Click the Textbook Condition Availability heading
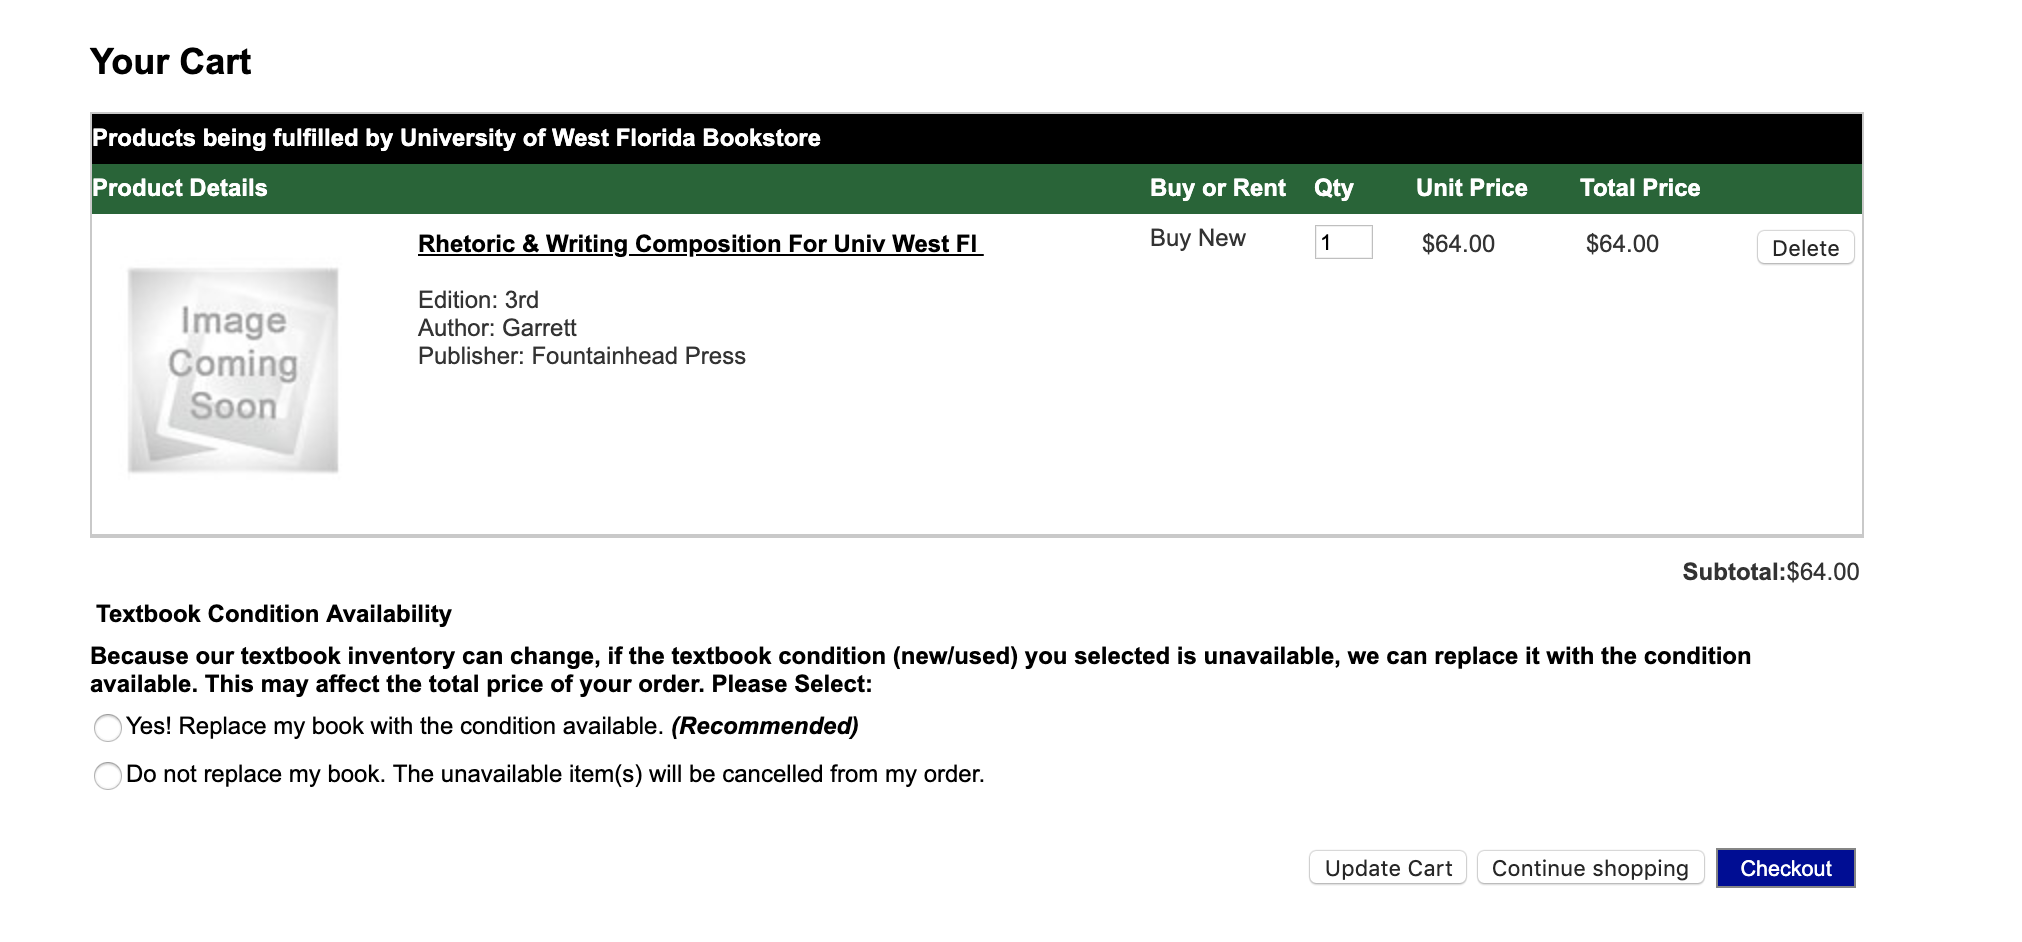 274,614
